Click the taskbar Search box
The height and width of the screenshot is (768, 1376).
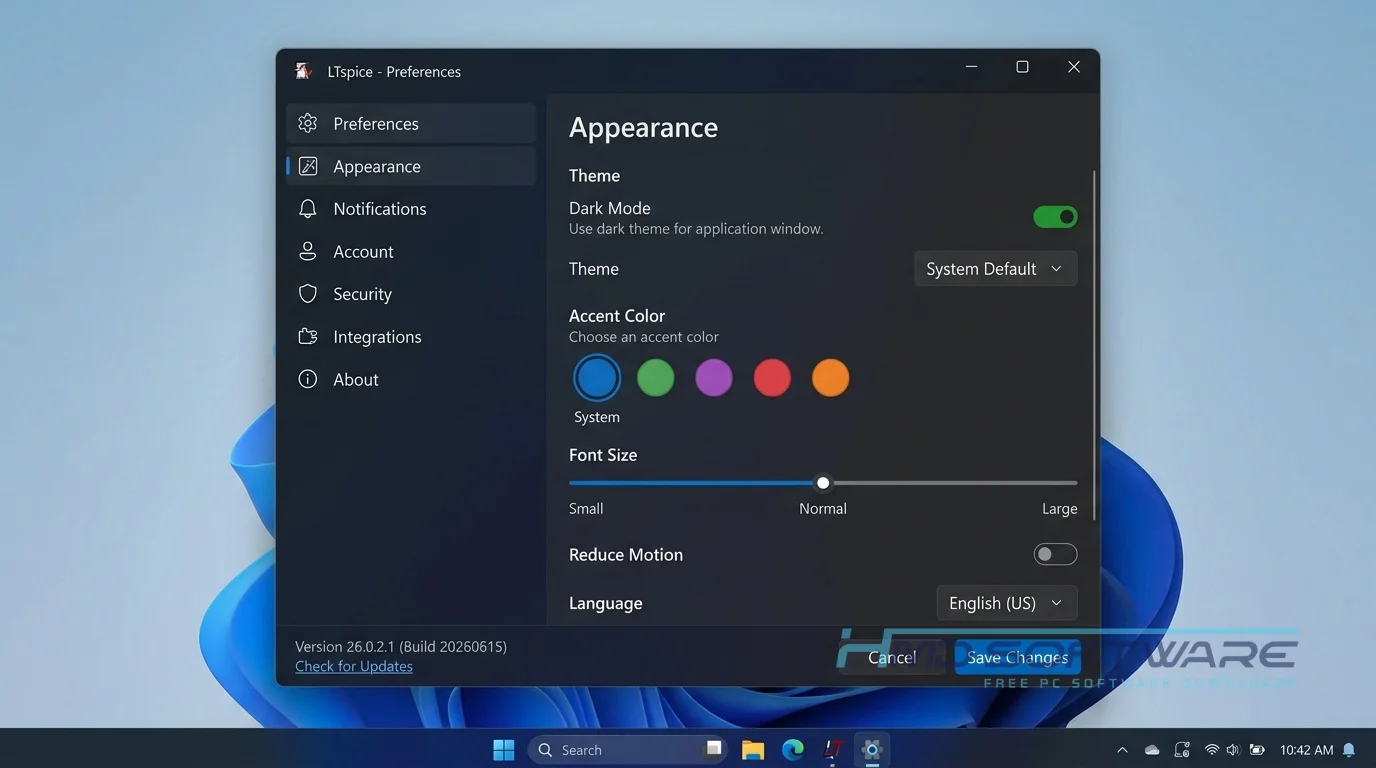626,750
